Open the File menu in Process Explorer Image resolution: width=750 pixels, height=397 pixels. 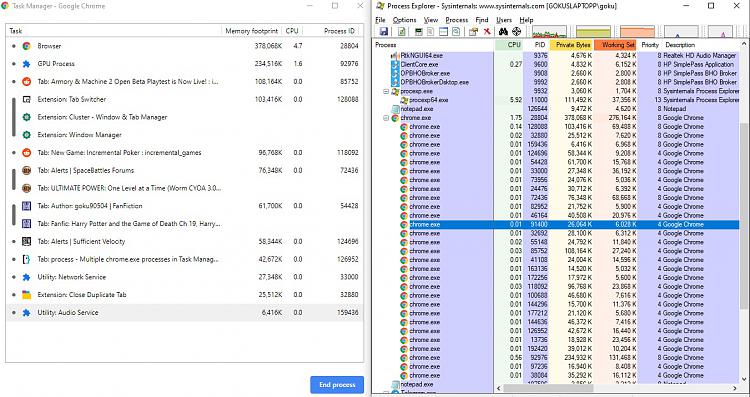380,20
